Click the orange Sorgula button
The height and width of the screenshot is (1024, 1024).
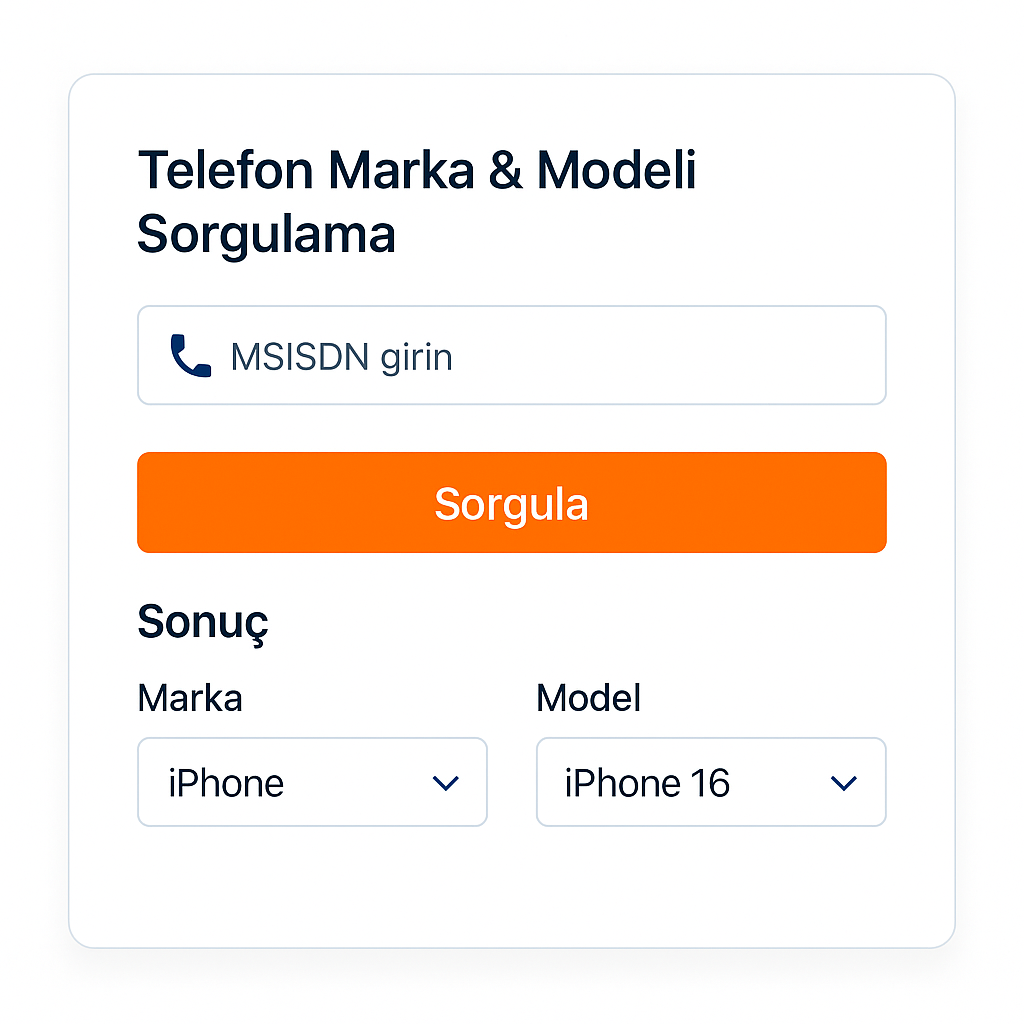click(x=511, y=502)
